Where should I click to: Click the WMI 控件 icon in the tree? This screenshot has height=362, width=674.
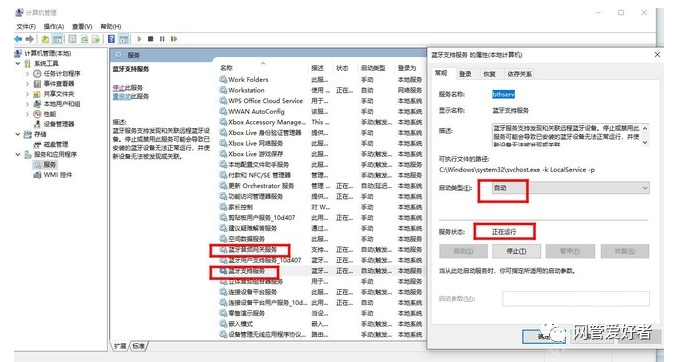point(37,175)
